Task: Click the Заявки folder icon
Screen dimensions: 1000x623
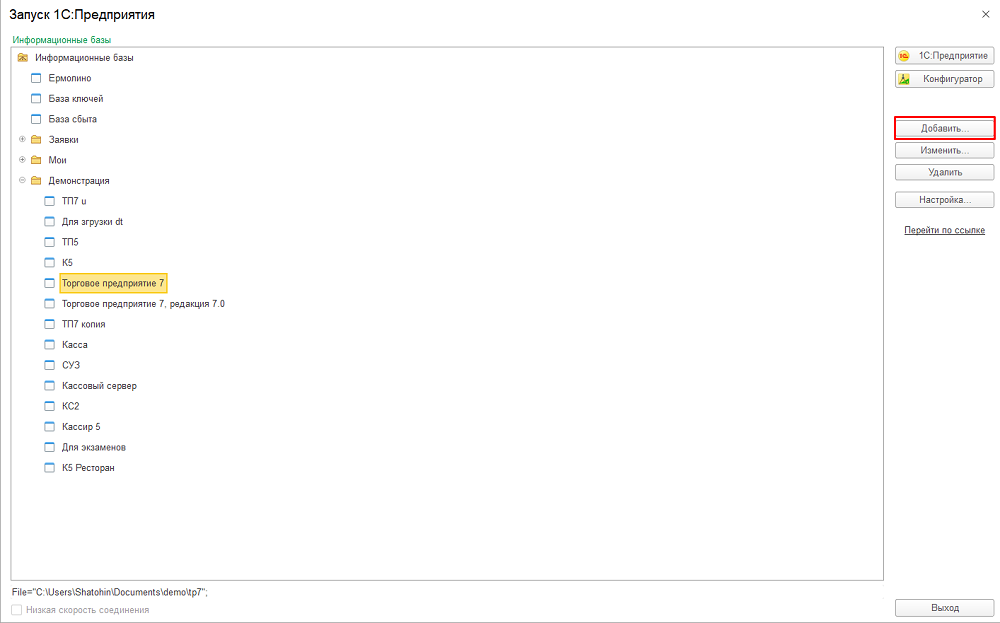Action: pos(36,140)
